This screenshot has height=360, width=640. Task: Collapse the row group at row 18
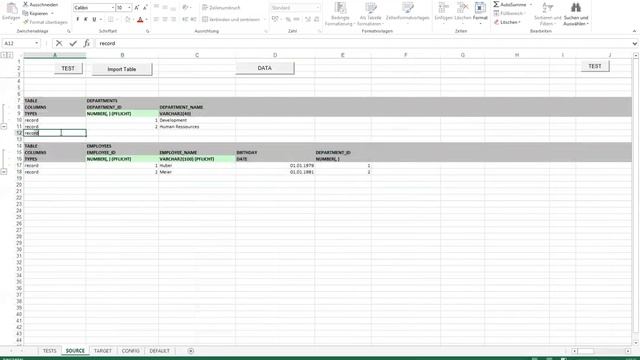click(4, 172)
